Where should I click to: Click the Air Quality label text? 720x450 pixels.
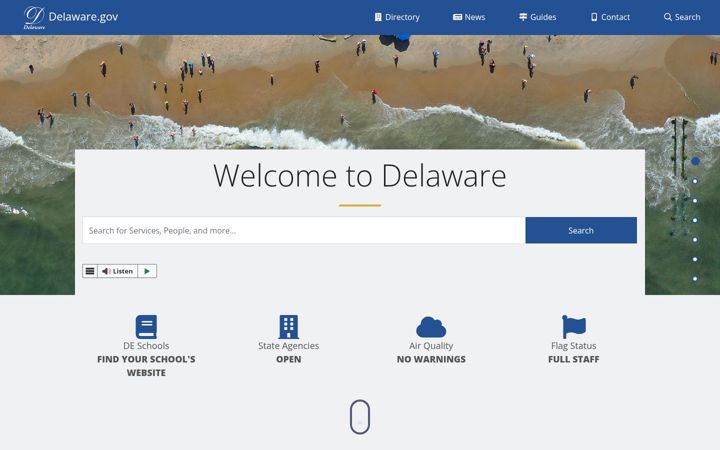(431, 345)
